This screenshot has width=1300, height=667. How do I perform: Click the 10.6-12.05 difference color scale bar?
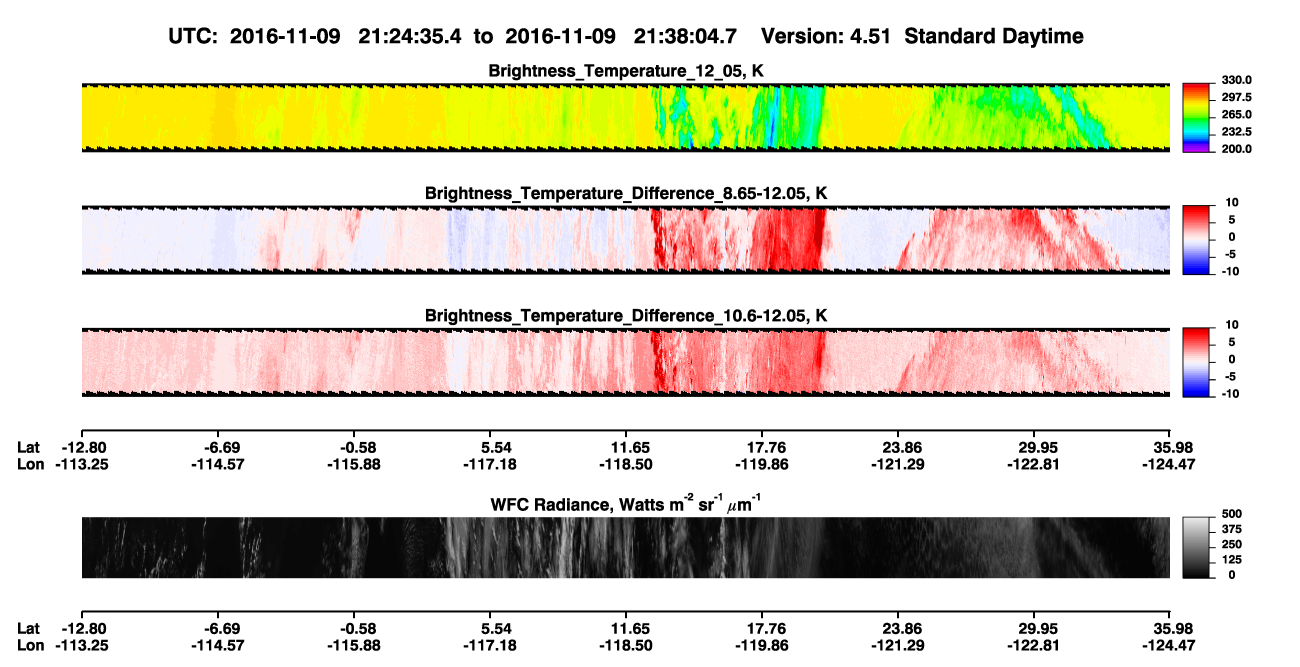(1196, 360)
